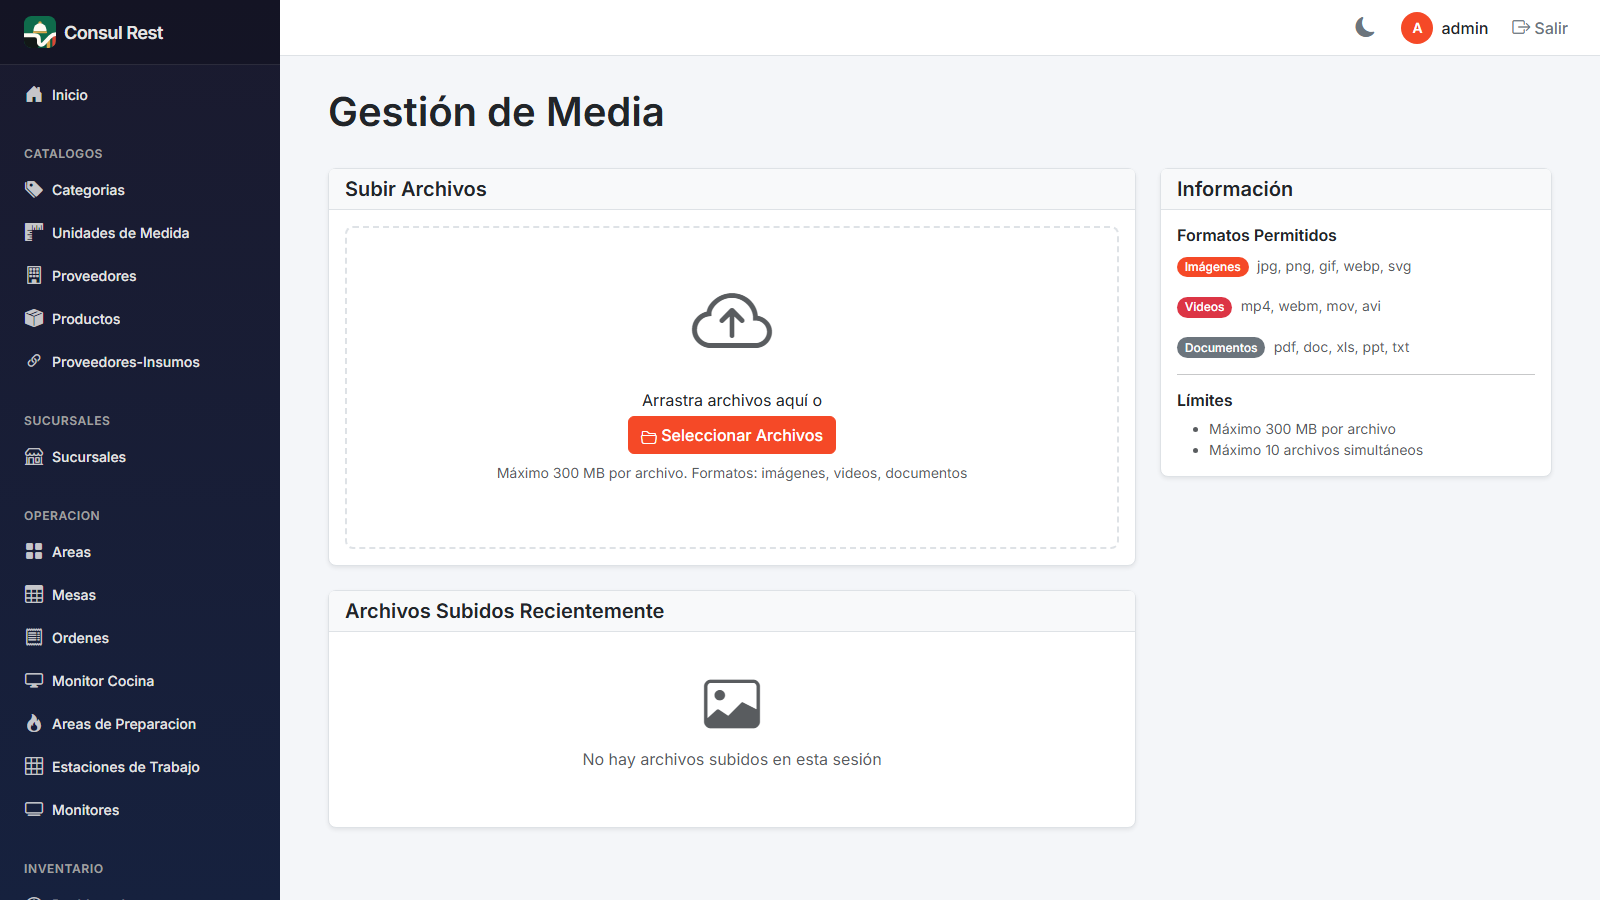Click the Consul Rest logo icon

pyautogui.click(x=40, y=32)
